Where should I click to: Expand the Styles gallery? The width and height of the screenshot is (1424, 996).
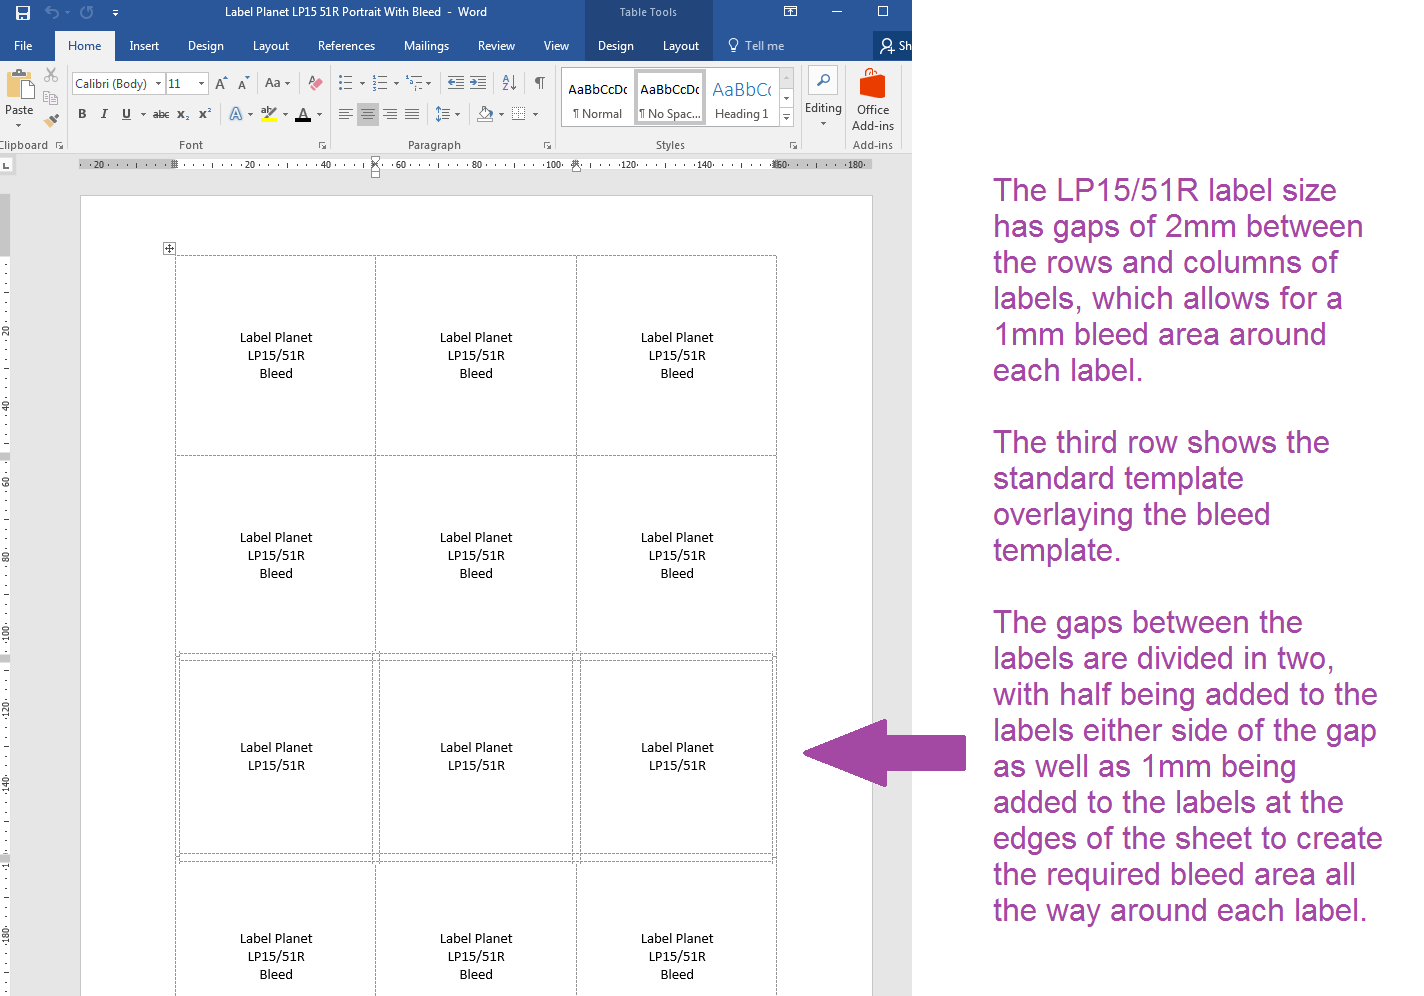pyautogui.click(x=786, y=117)
